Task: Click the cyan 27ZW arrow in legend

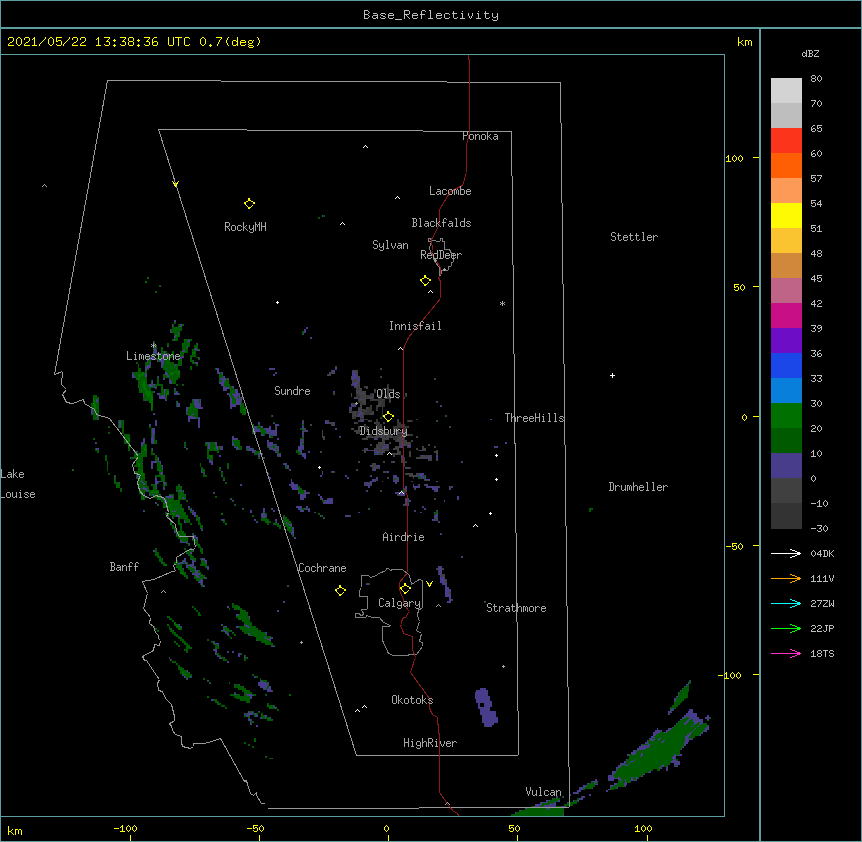Action: [786, 603]
